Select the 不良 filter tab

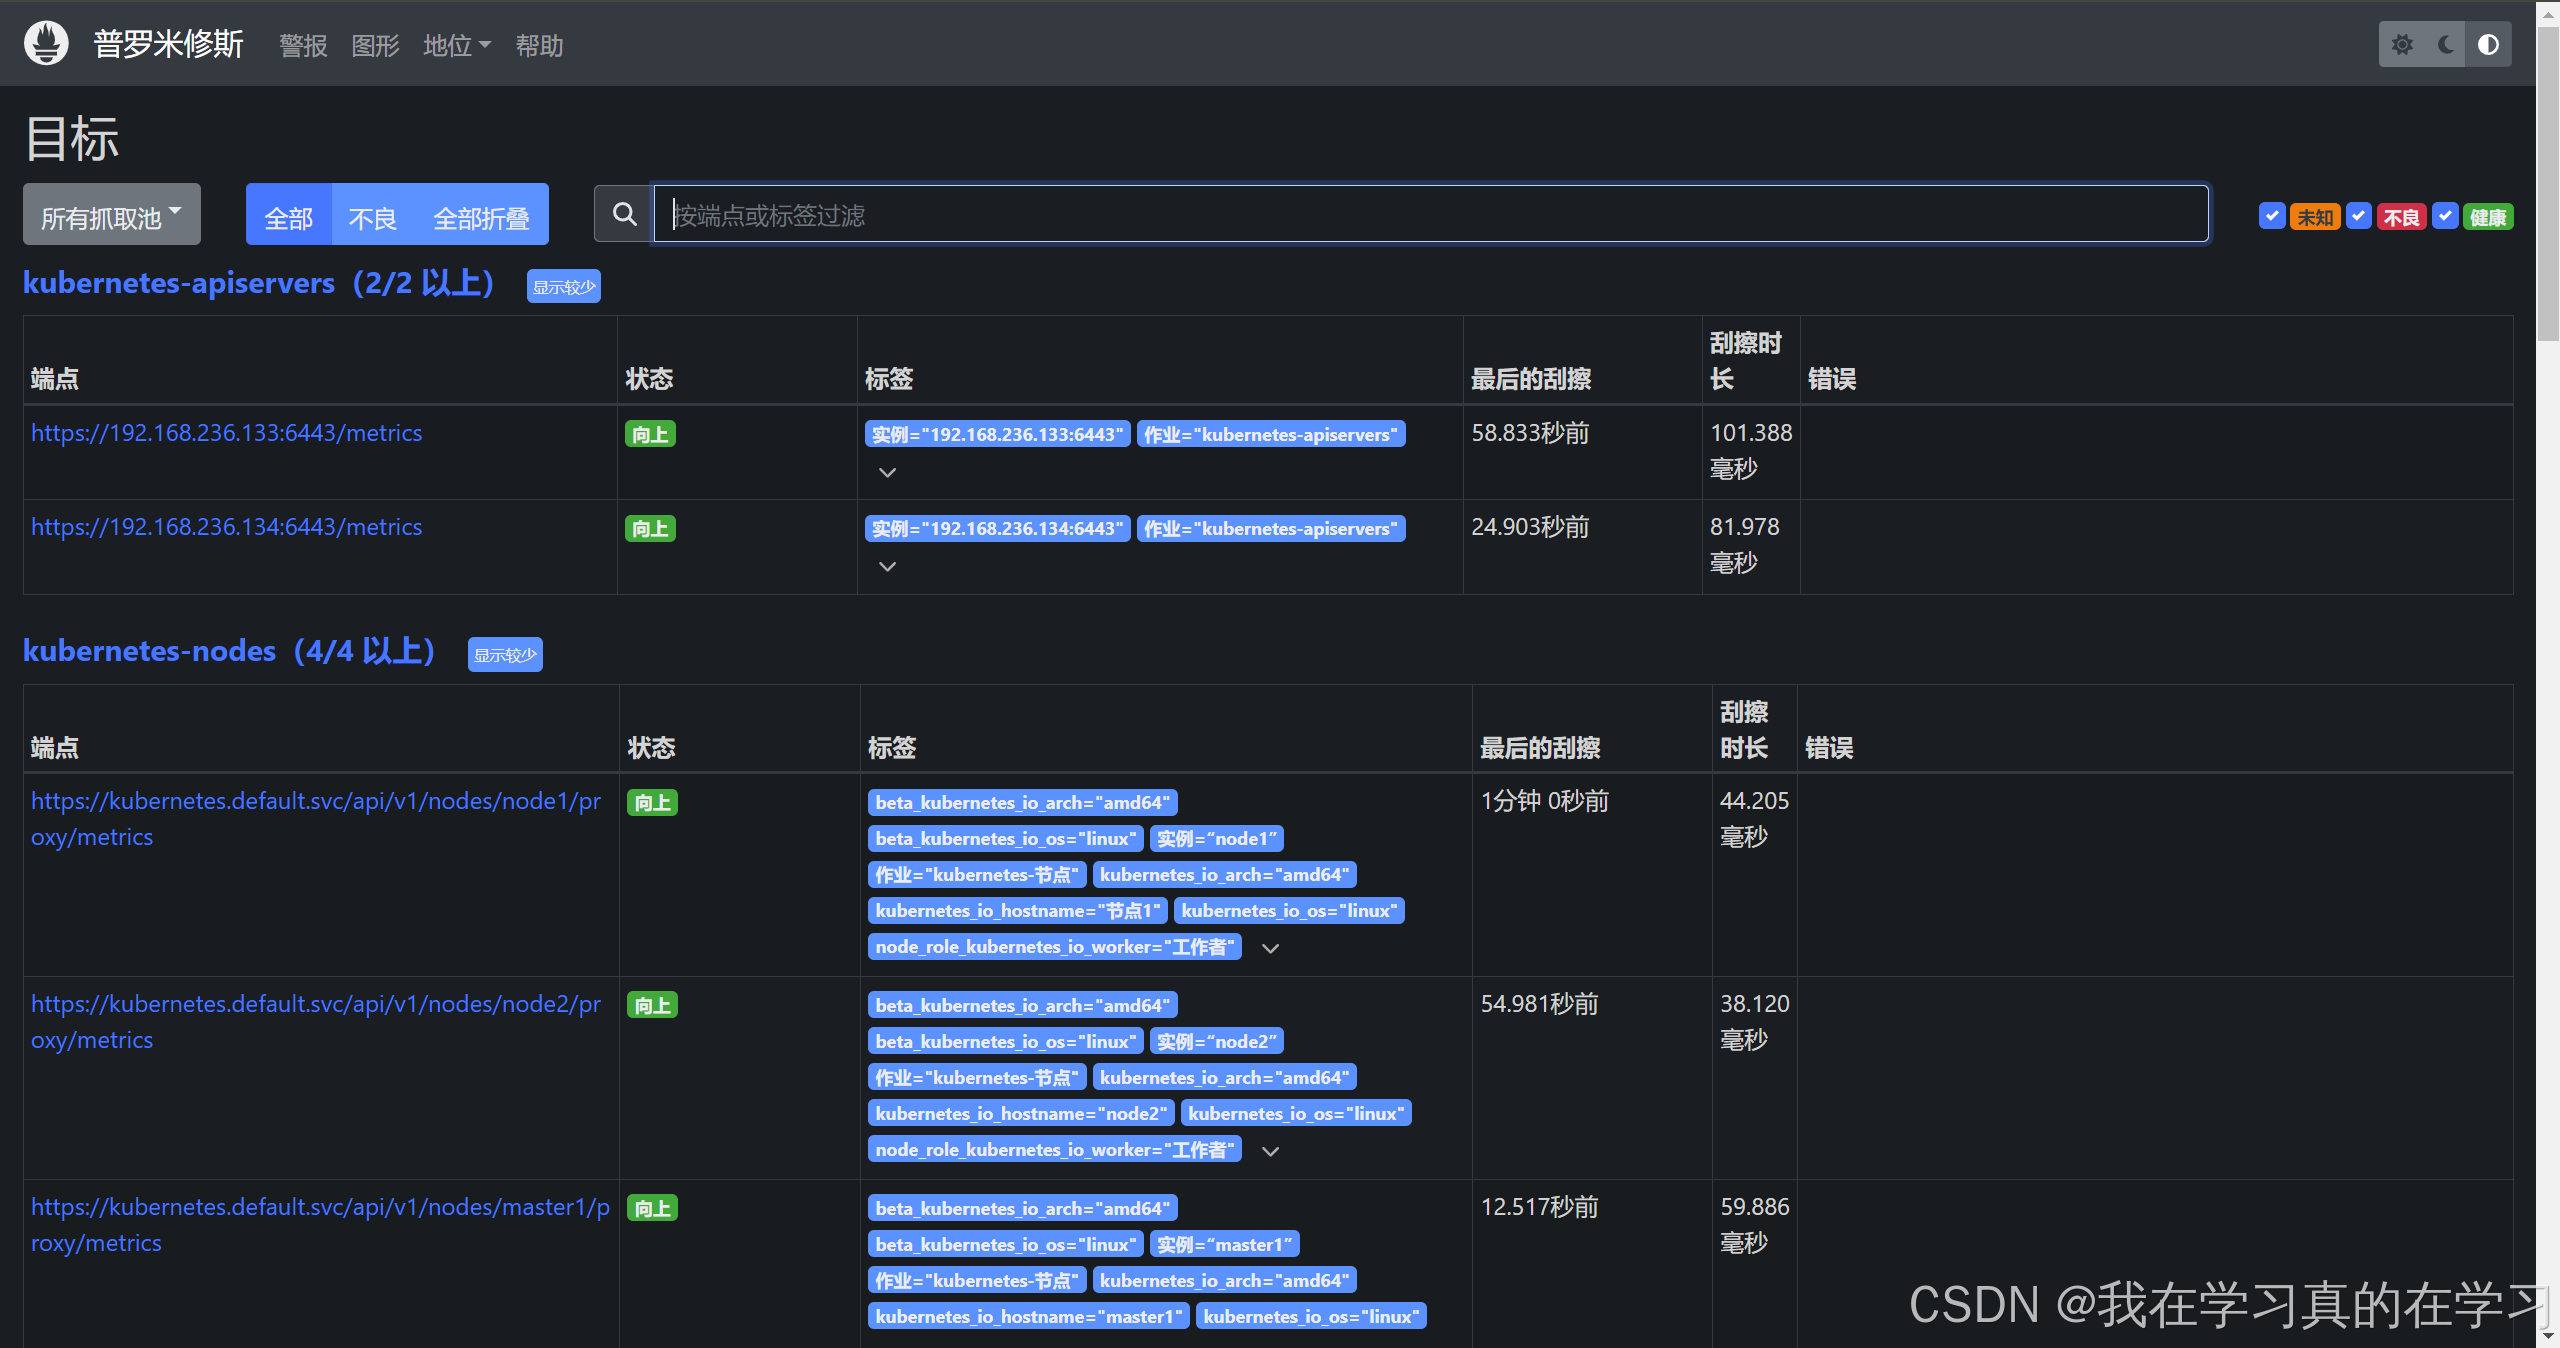click(373, 216)
